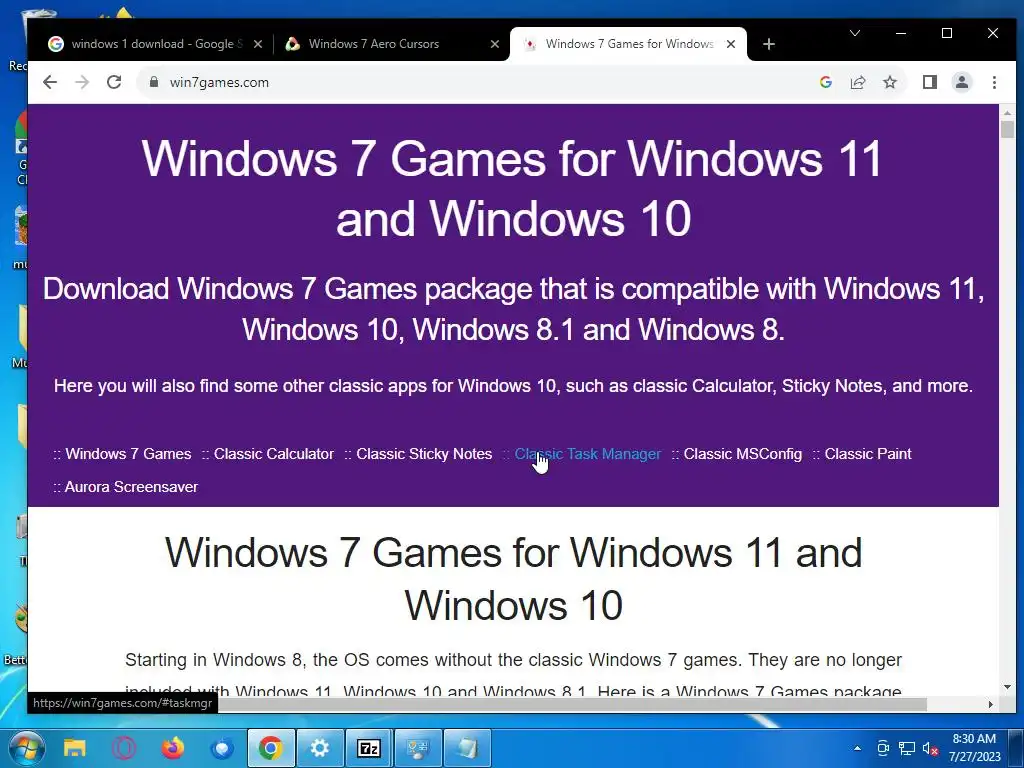The width and height of the screenshot is (1024, 768).
Task: Click the forward navigation arrow
Action: [x=82, y=82]
